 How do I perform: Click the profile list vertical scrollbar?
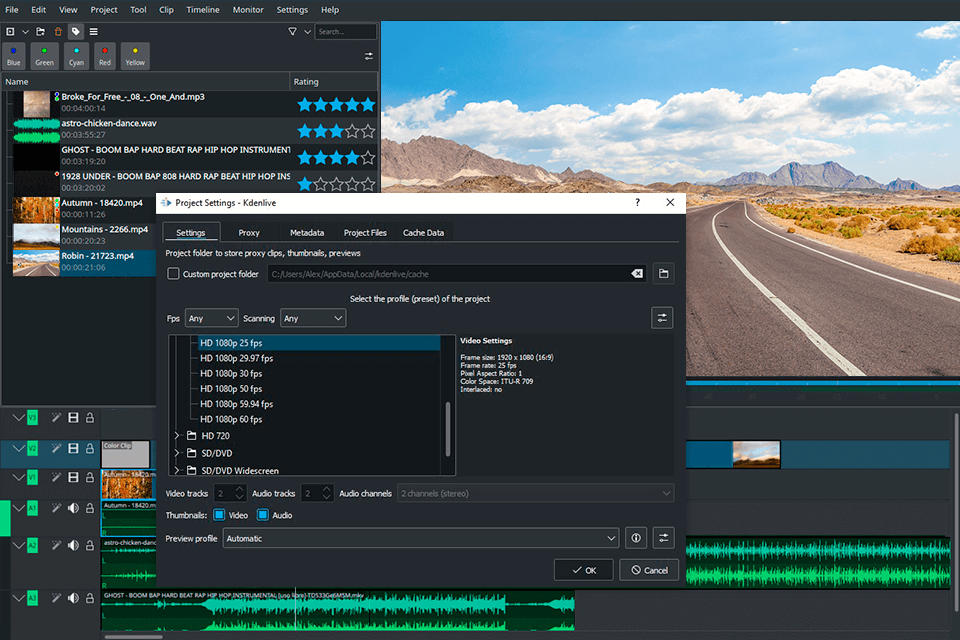448,429
